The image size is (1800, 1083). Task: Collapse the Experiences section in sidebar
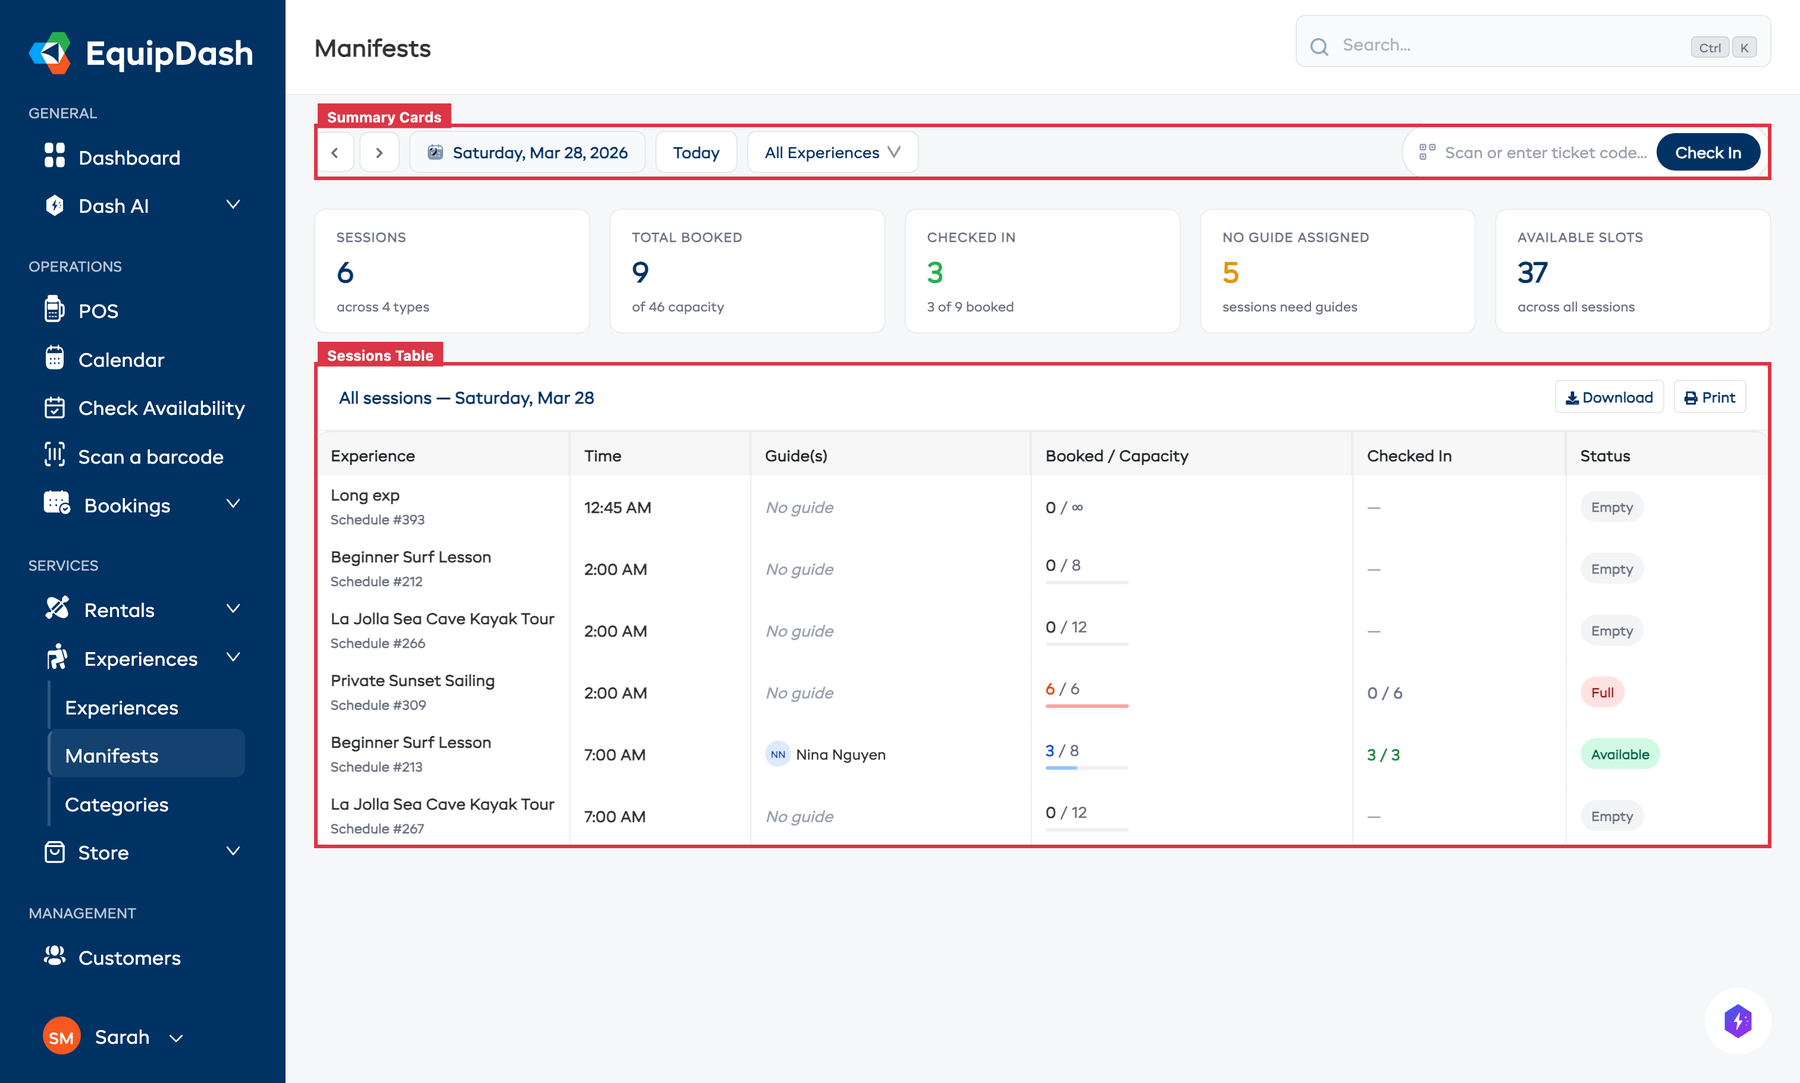click(x=233, y=658)
